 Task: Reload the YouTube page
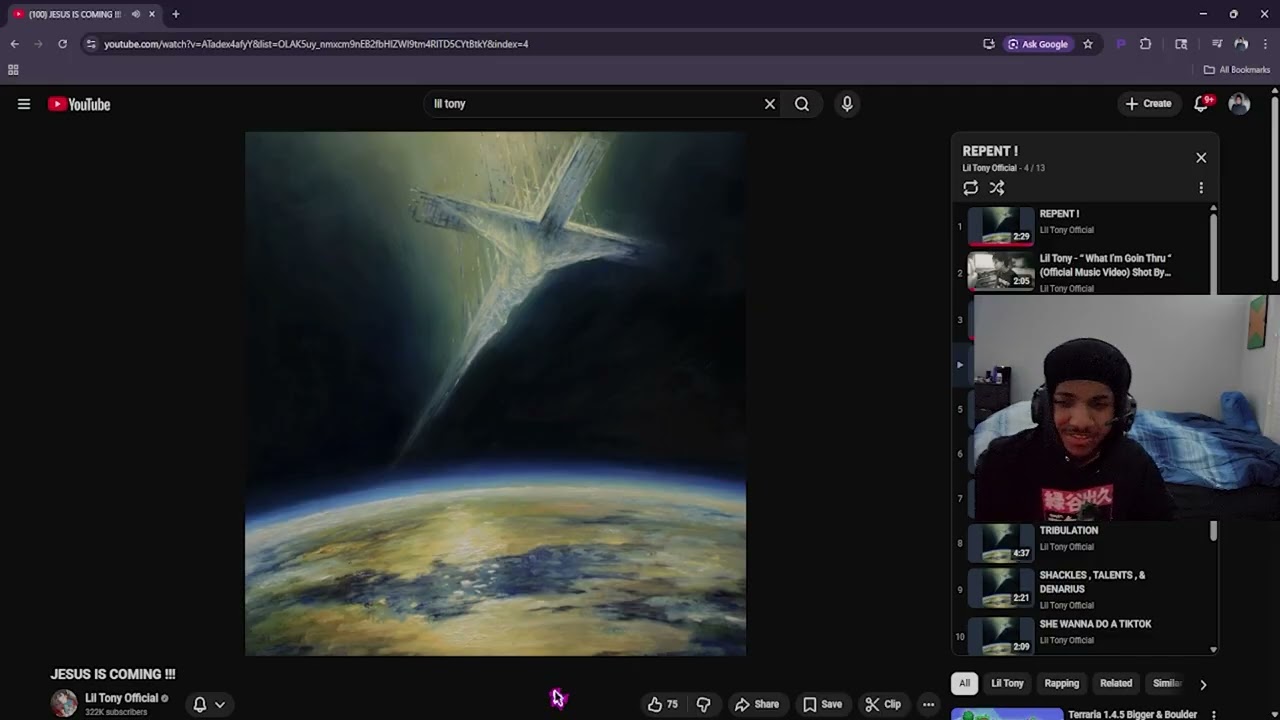(62, 44)
